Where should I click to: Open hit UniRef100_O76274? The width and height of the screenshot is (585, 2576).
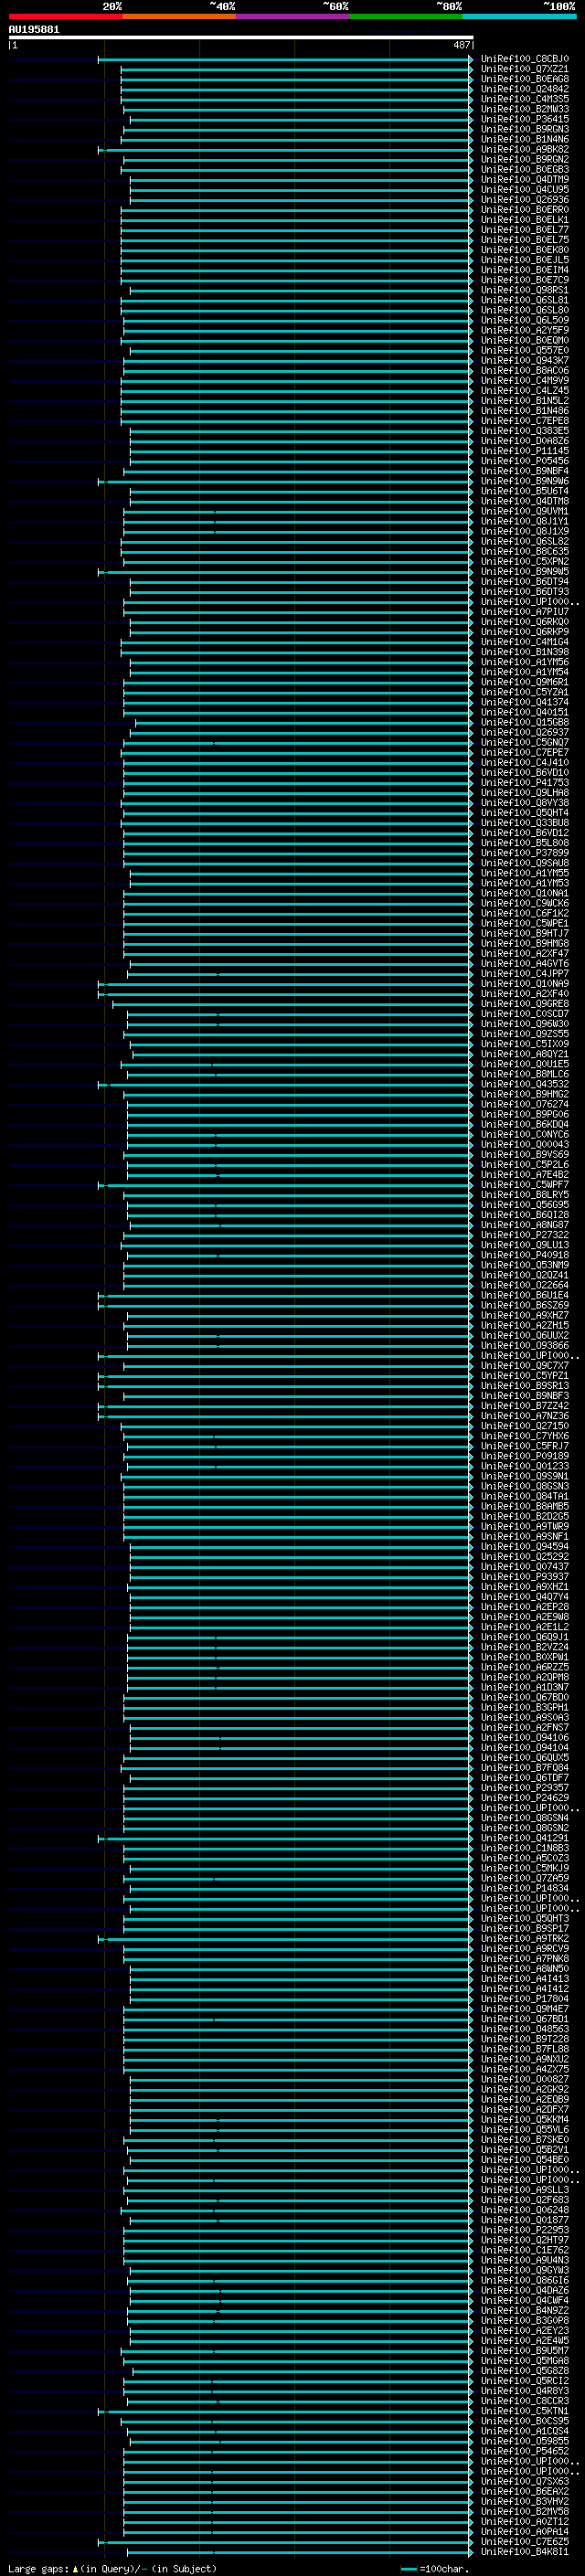(524, 1104)
